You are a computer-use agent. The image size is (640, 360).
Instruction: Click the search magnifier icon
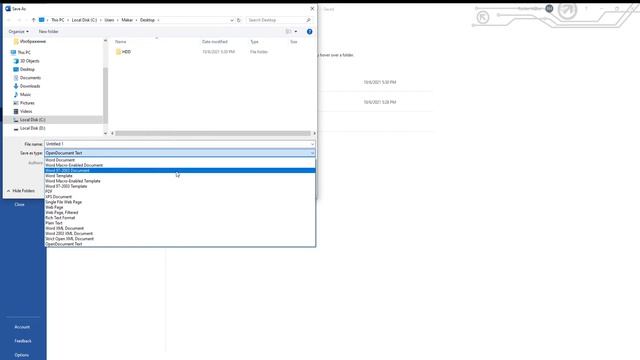[x=309, y=20]
